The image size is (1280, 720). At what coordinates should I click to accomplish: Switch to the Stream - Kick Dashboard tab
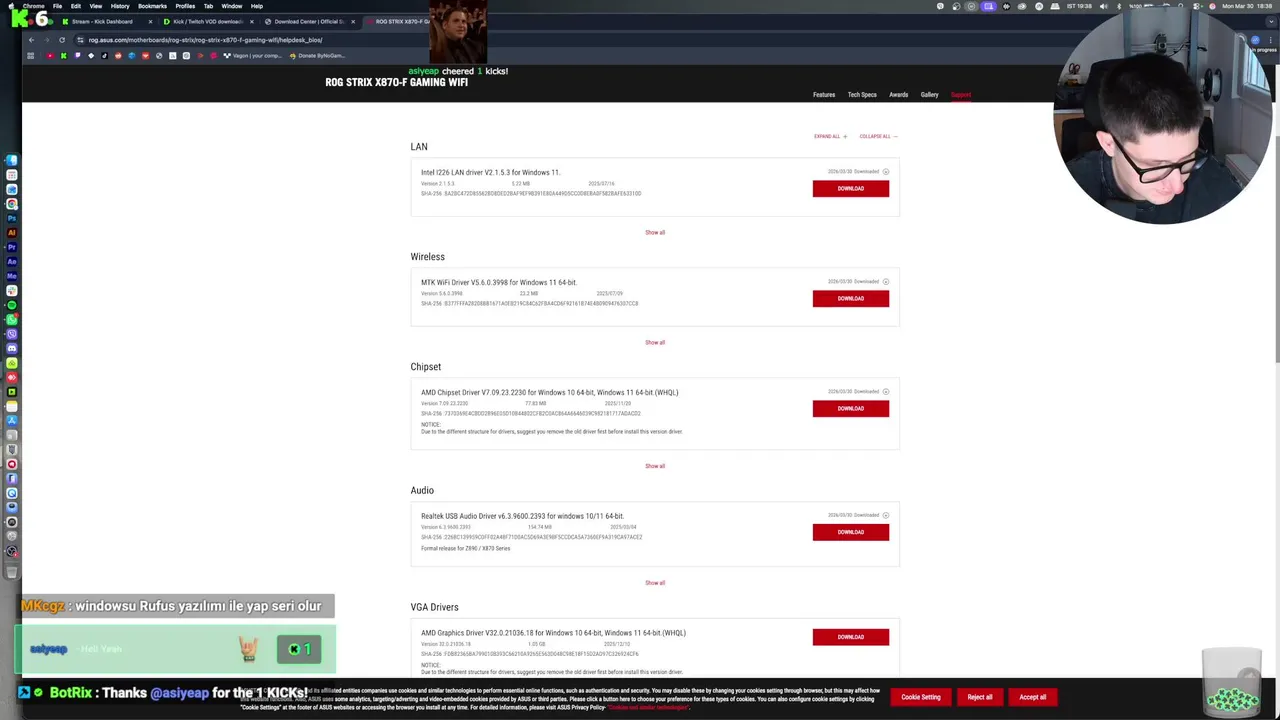pyautogui.click(x=105, y=21)
